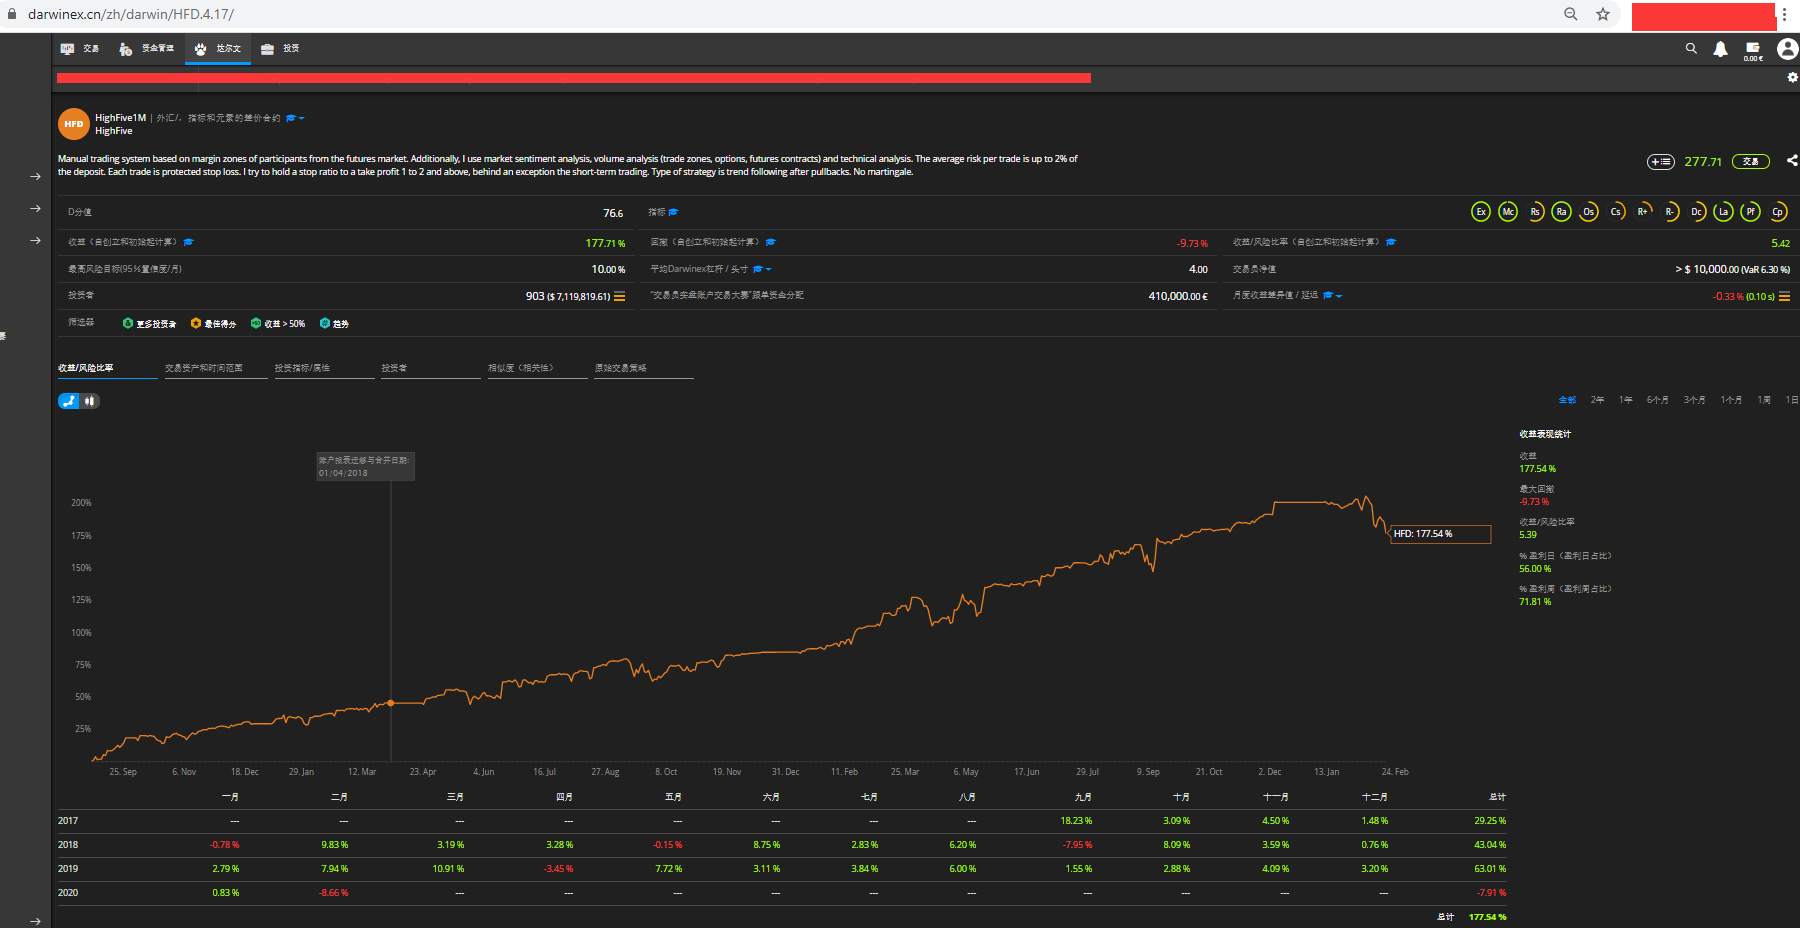Open the Ra attribute badge
This screenshot has width=1800, height=928.
(x=1561, y=211)
